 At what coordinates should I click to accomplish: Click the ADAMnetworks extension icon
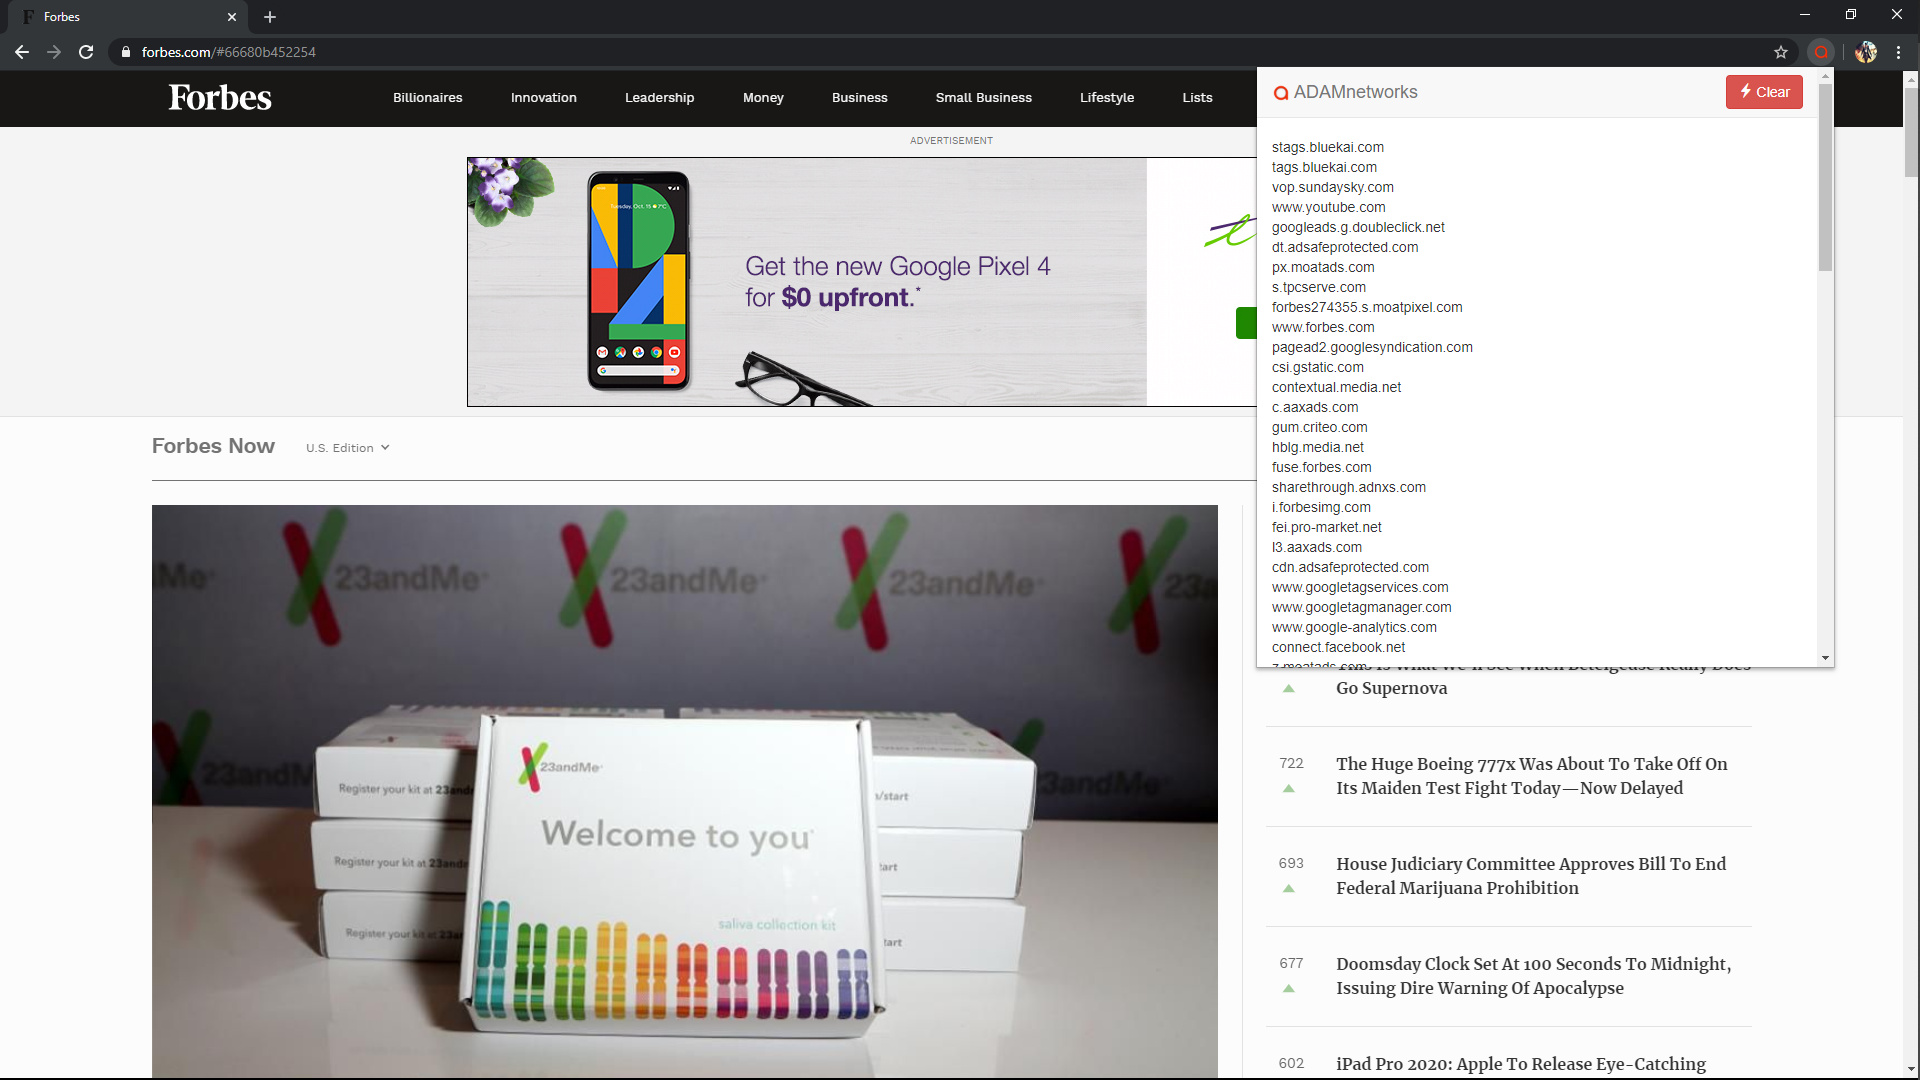pyautogui.click(x=1821, y=52)
